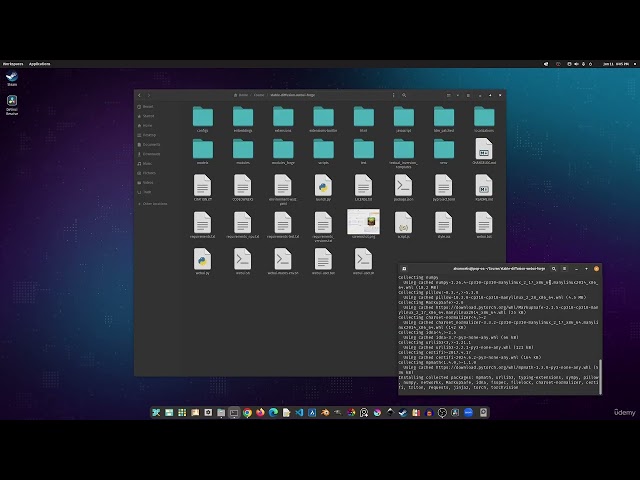Open the view options dropdown arrow
Screen dimensions: 640x480
click(458, 95)
